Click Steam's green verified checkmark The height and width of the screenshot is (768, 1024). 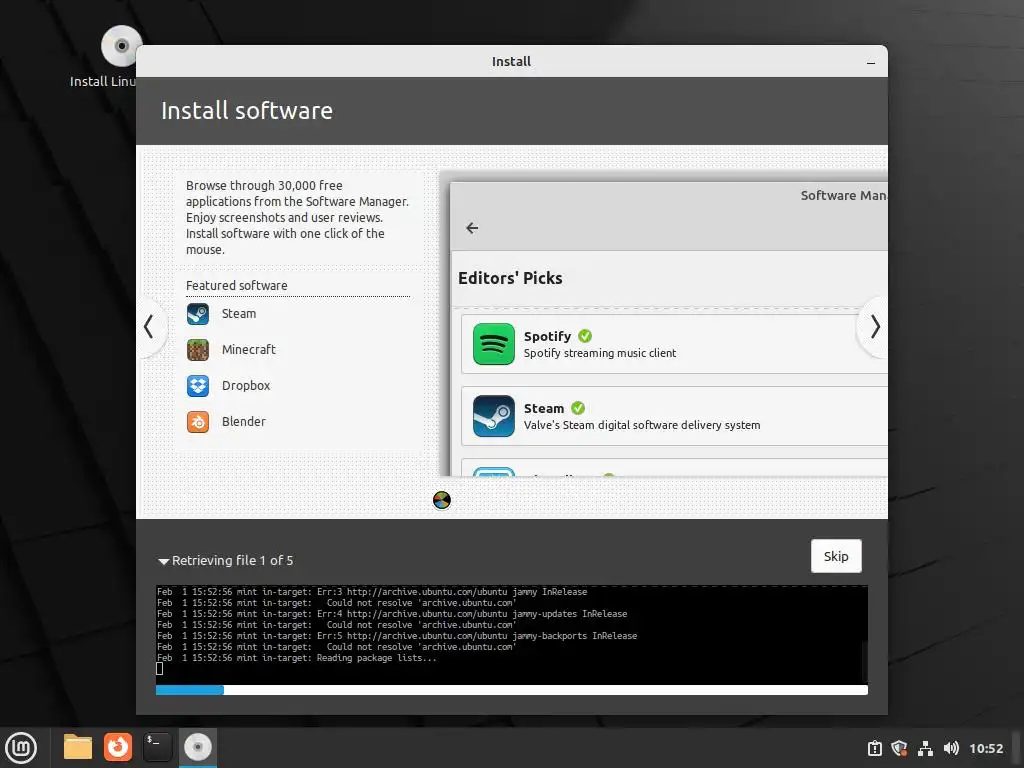point(578,408)
